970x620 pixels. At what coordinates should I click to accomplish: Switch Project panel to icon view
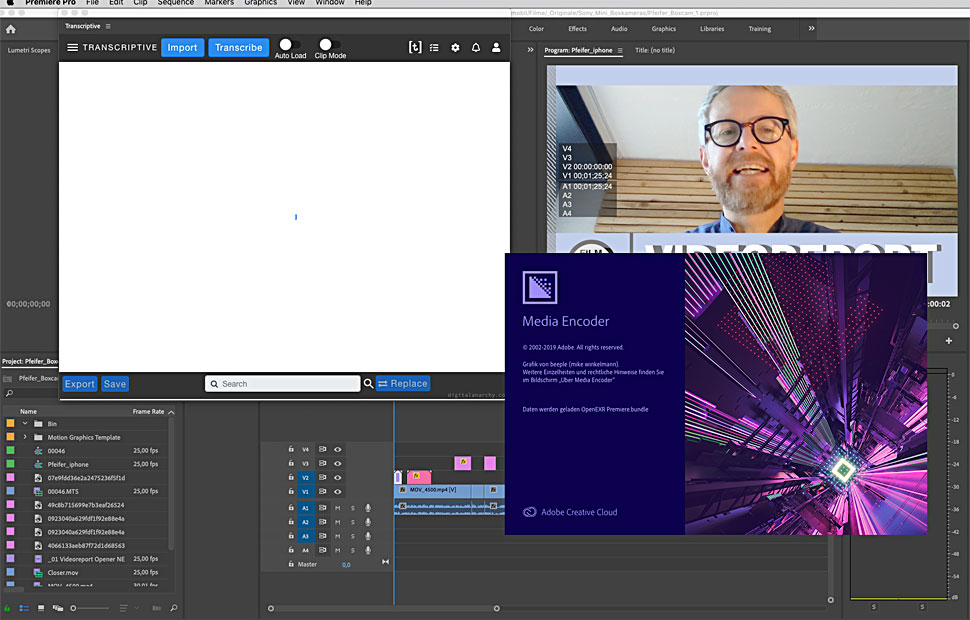(41, 608)
